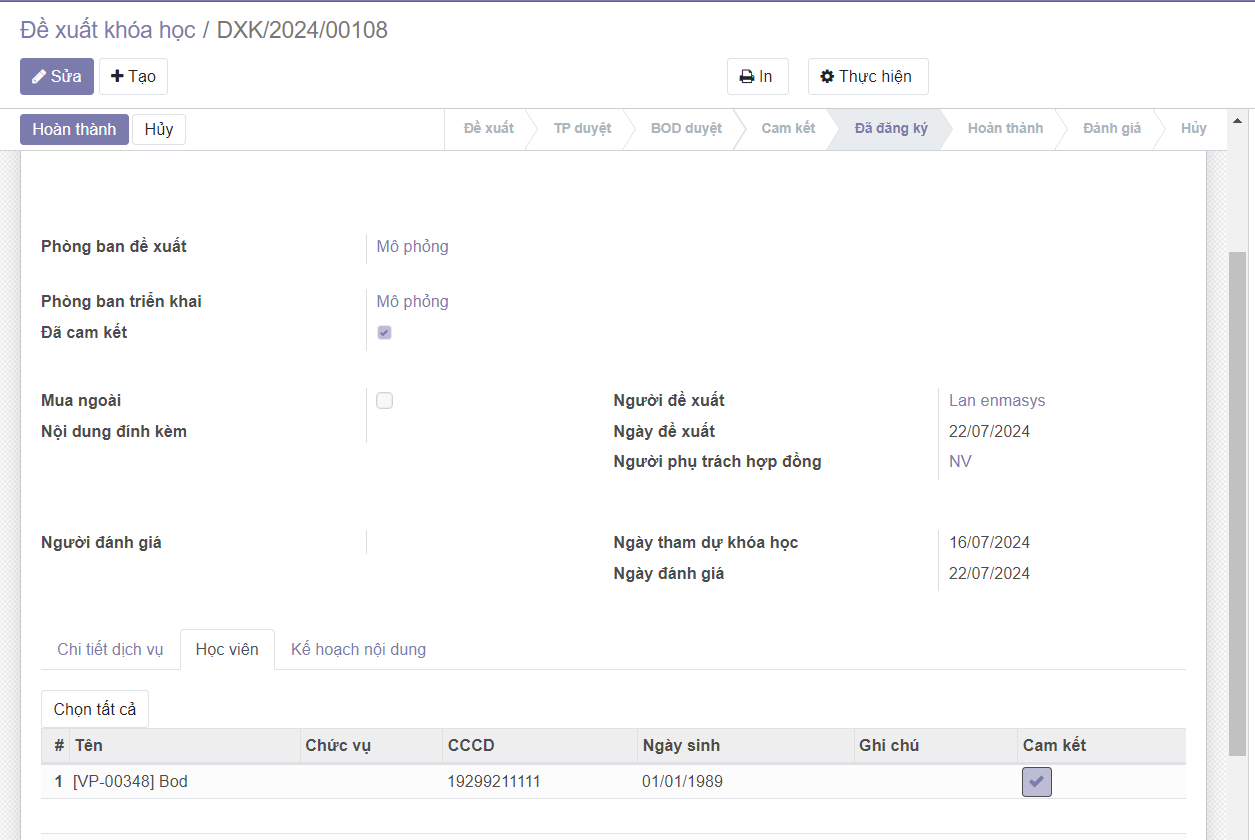Toggle the Mua ngoài checkbox
Viewport: 1255px width, 840px height.
pyautogui.click(x=384, y=401)
